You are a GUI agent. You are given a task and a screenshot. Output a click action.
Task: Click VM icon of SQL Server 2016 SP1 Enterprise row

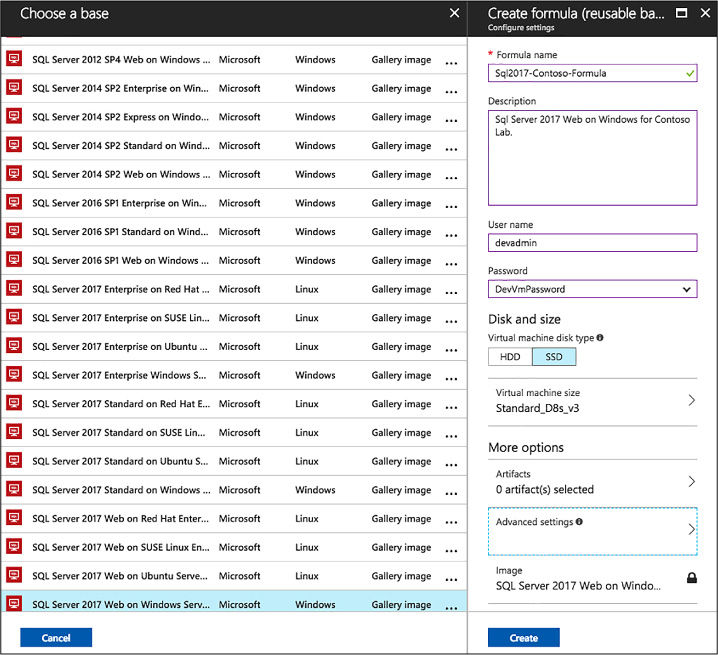14,202
